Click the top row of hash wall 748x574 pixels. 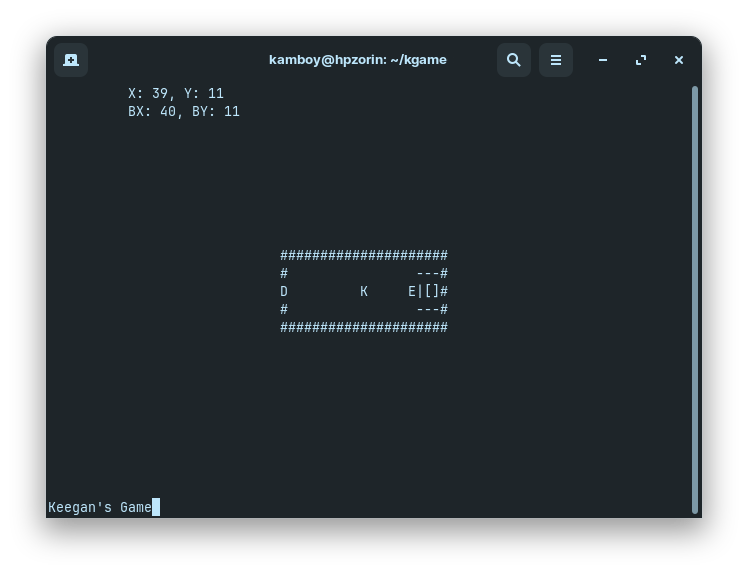(x=364, y=255)
